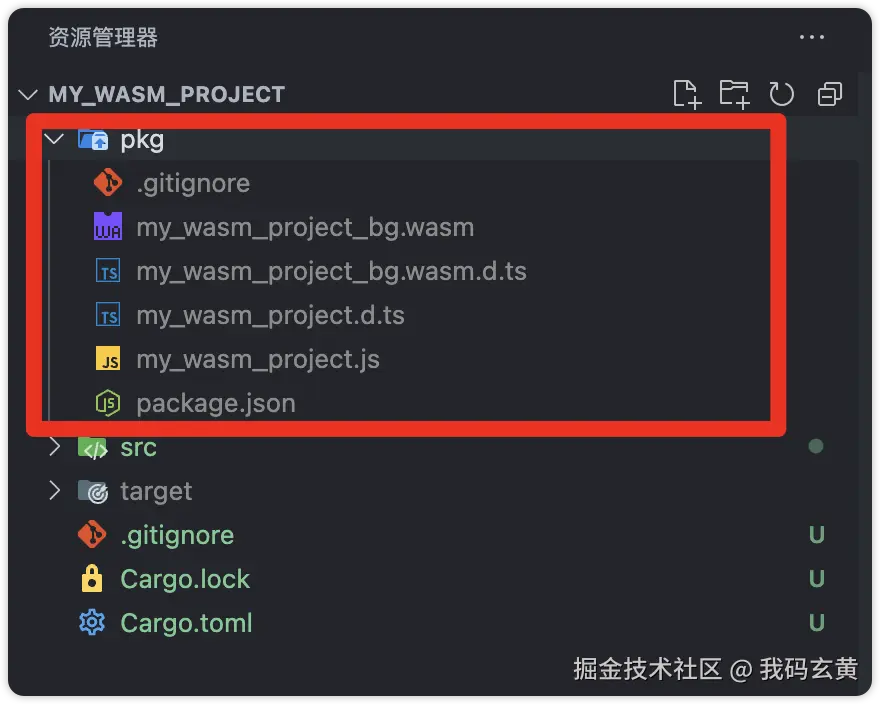Click the Node icon beside package.json
Screen dimensions: 880x704
point(107,403)
